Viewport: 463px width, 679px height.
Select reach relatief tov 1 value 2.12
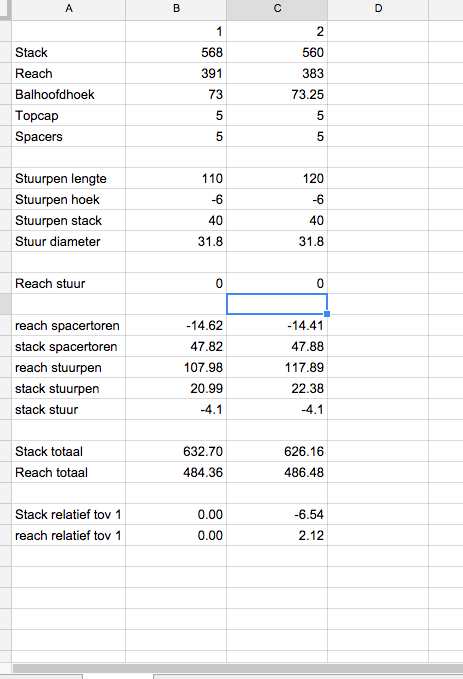tap(277, 535)
